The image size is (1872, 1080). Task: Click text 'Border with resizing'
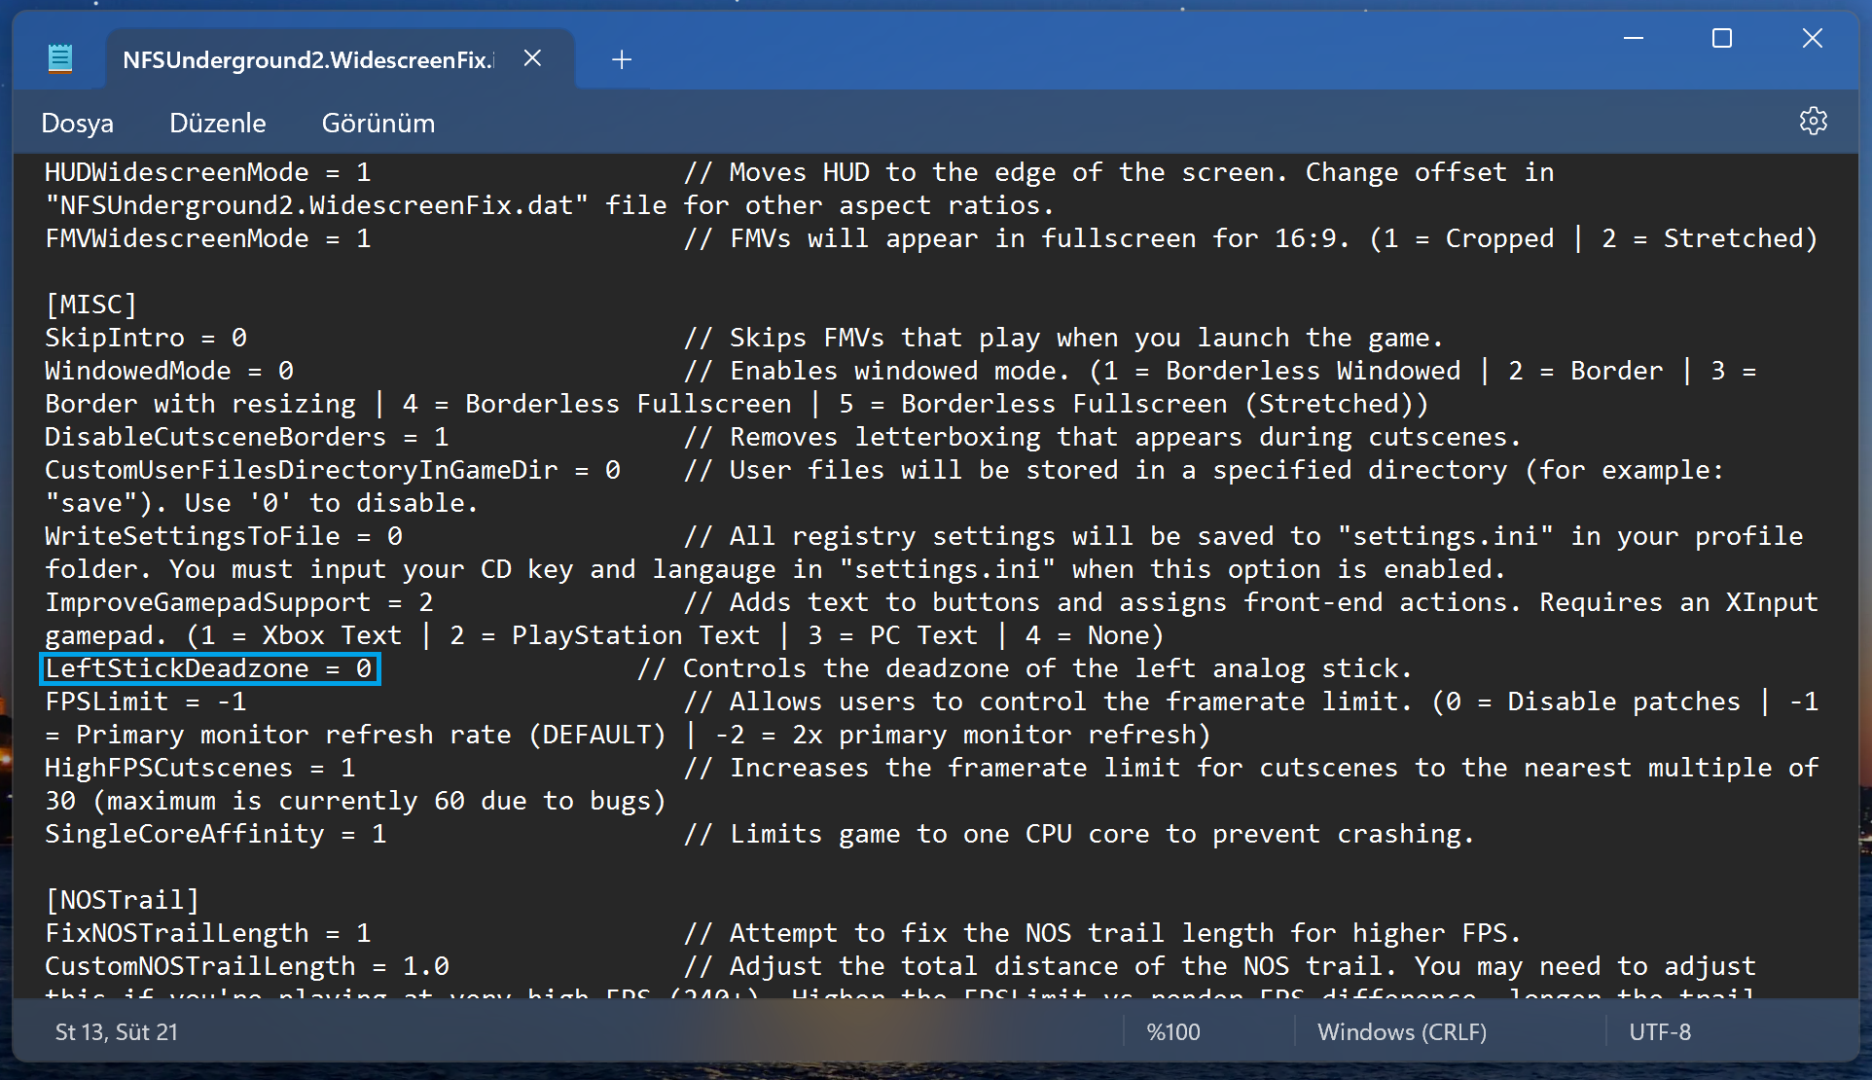click(x=200, y=403)
